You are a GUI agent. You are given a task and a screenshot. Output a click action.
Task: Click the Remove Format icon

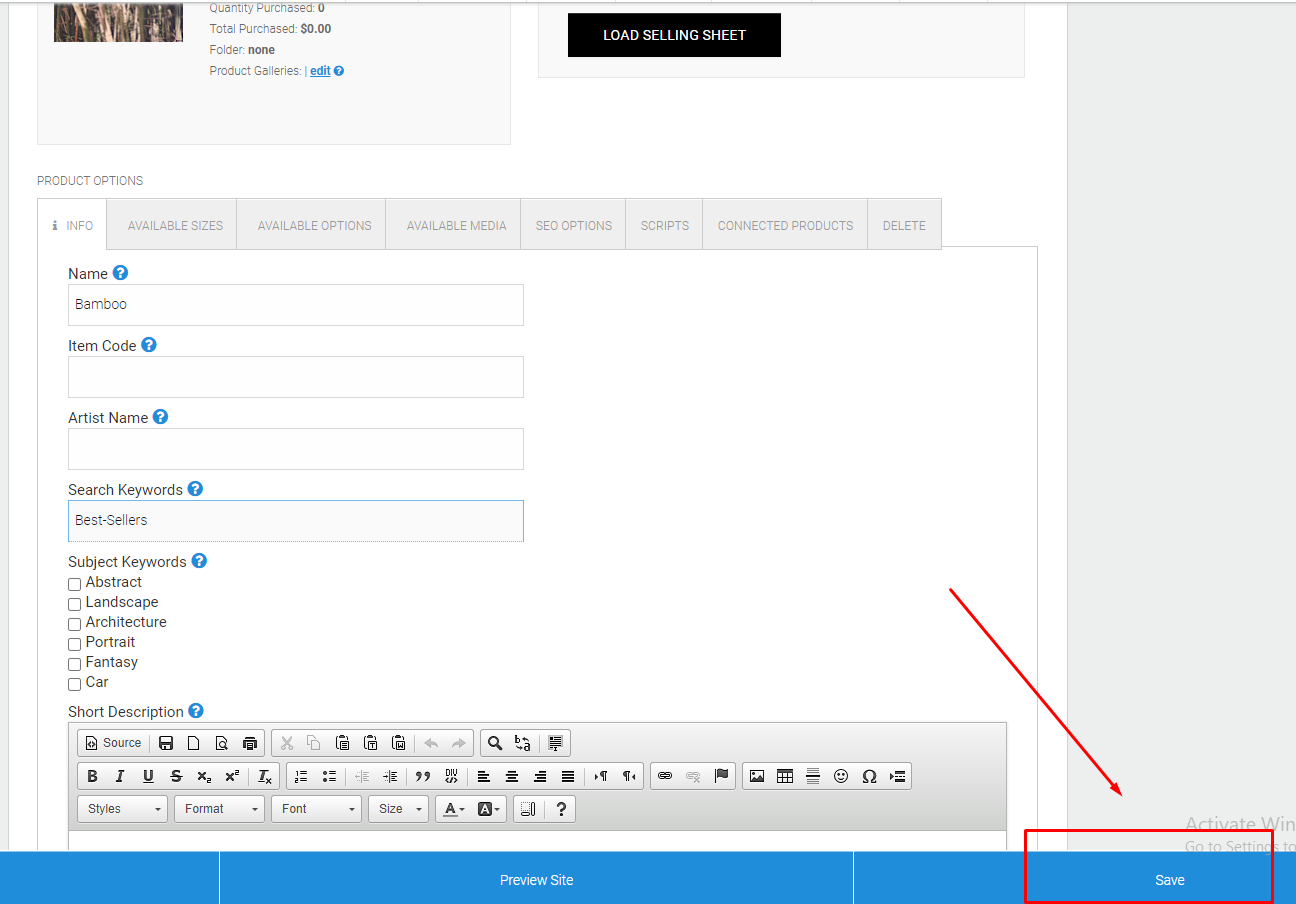[265, 776]
